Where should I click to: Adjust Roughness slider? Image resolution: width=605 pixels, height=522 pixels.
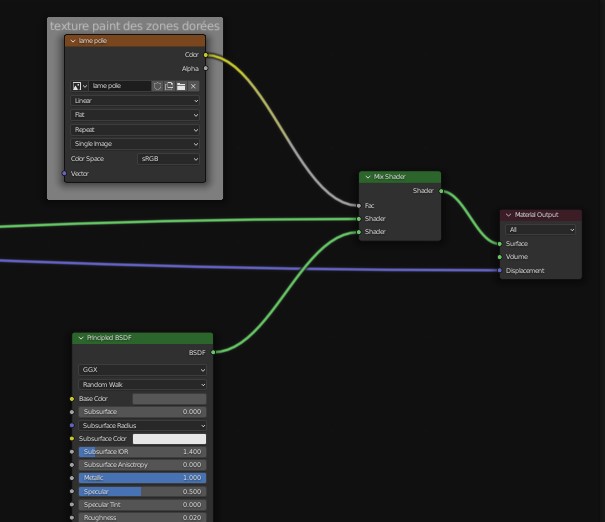(x=142, y=518)
